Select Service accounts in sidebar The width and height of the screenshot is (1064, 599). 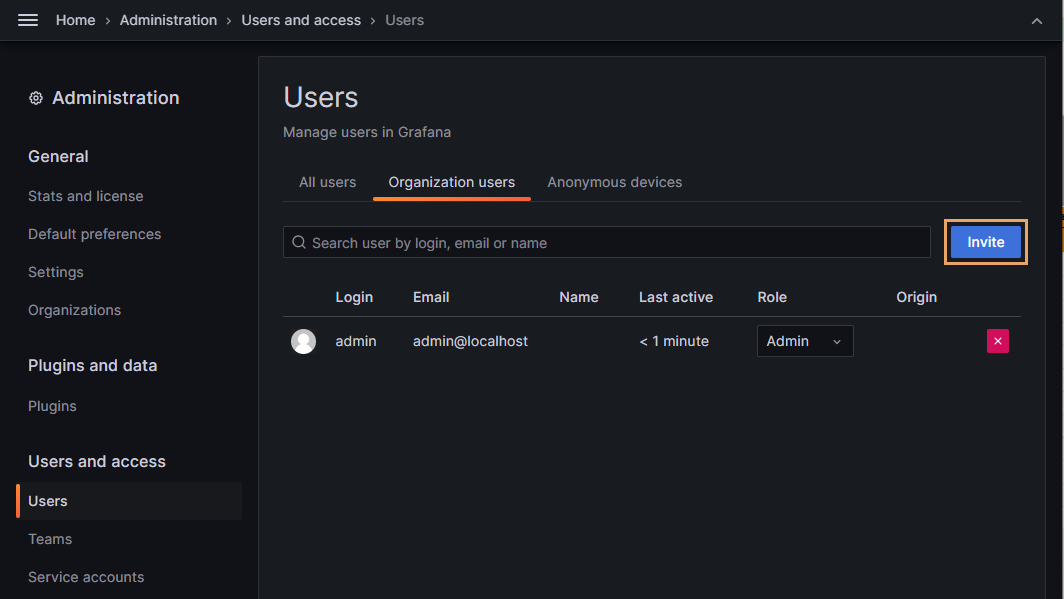coord(86,577)
